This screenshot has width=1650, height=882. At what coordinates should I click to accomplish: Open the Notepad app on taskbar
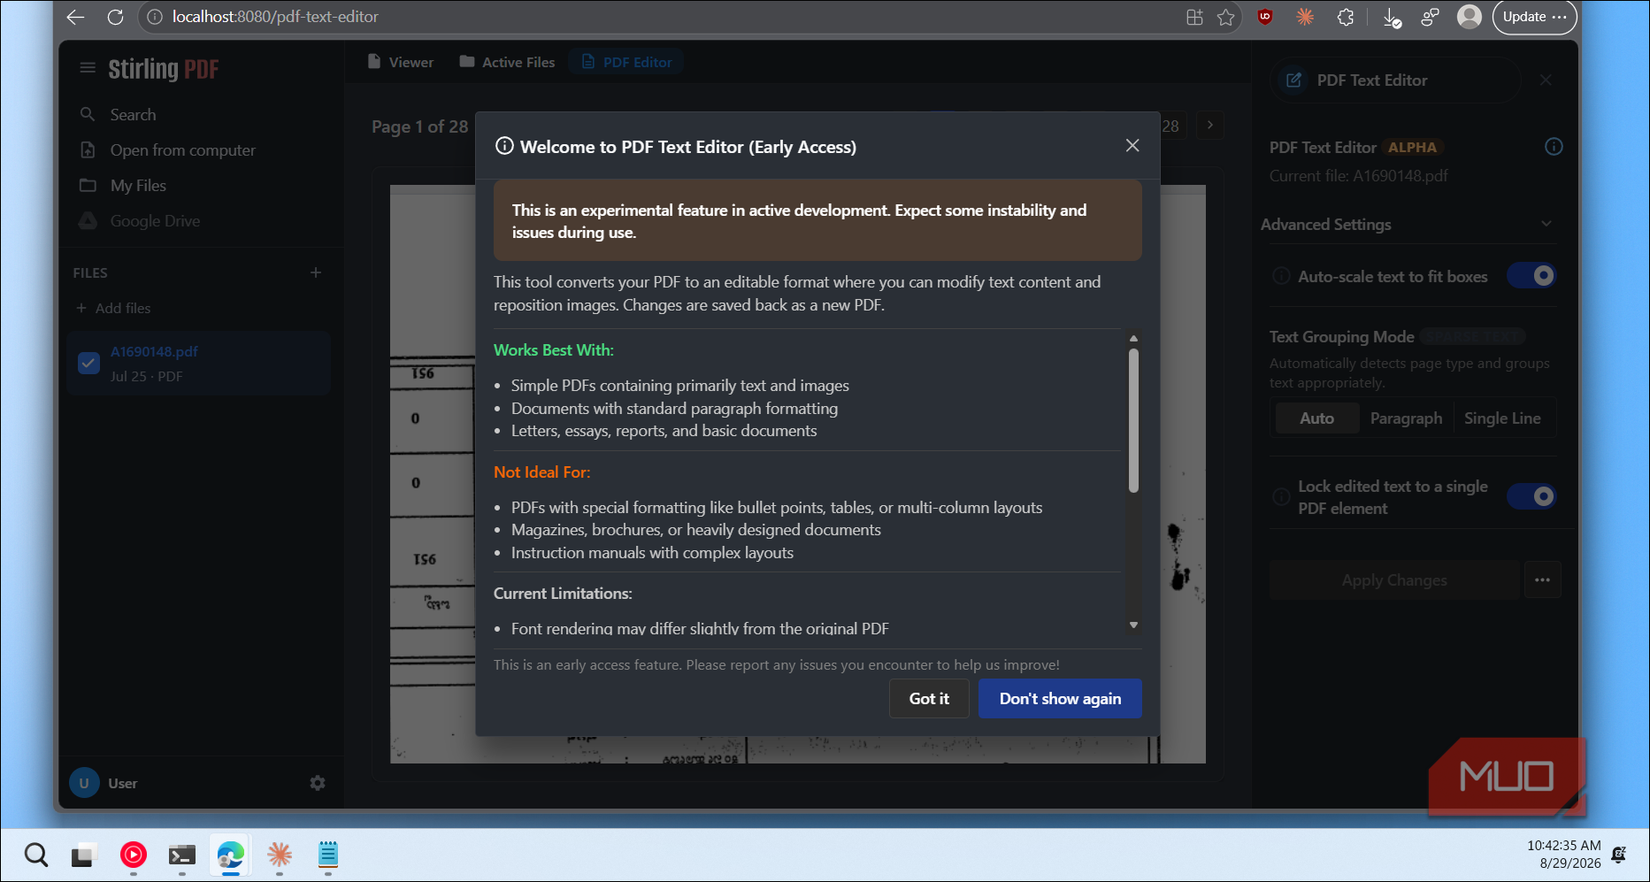[328, 855]
